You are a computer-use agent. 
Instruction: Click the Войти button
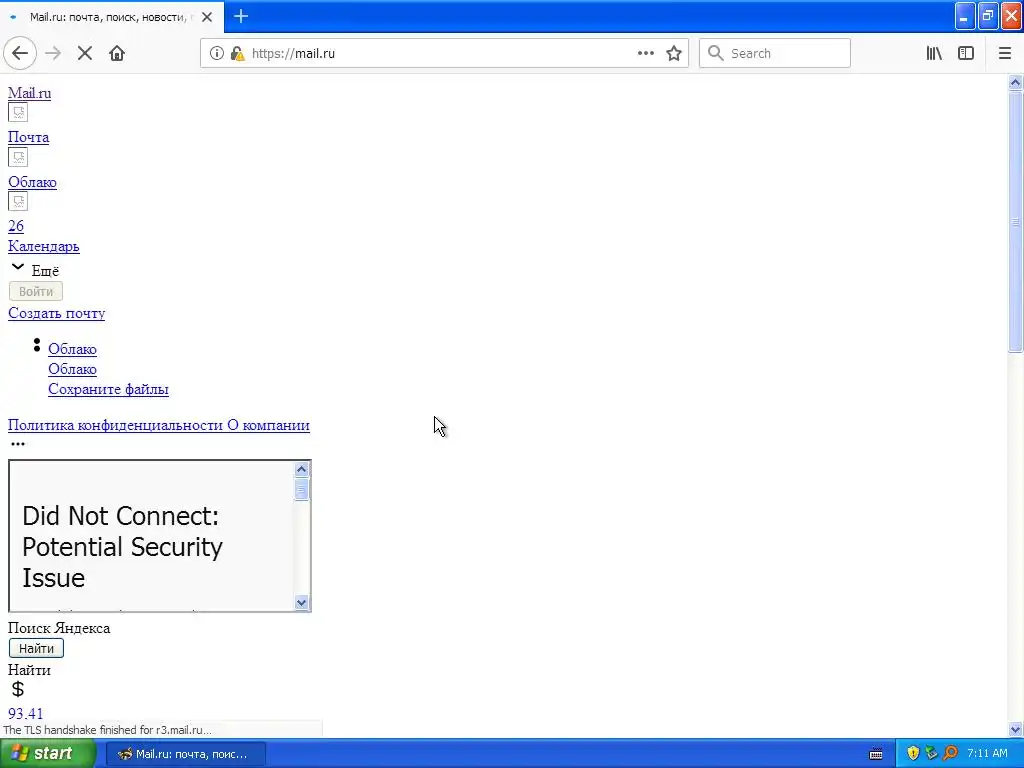[x=36, y=291]
